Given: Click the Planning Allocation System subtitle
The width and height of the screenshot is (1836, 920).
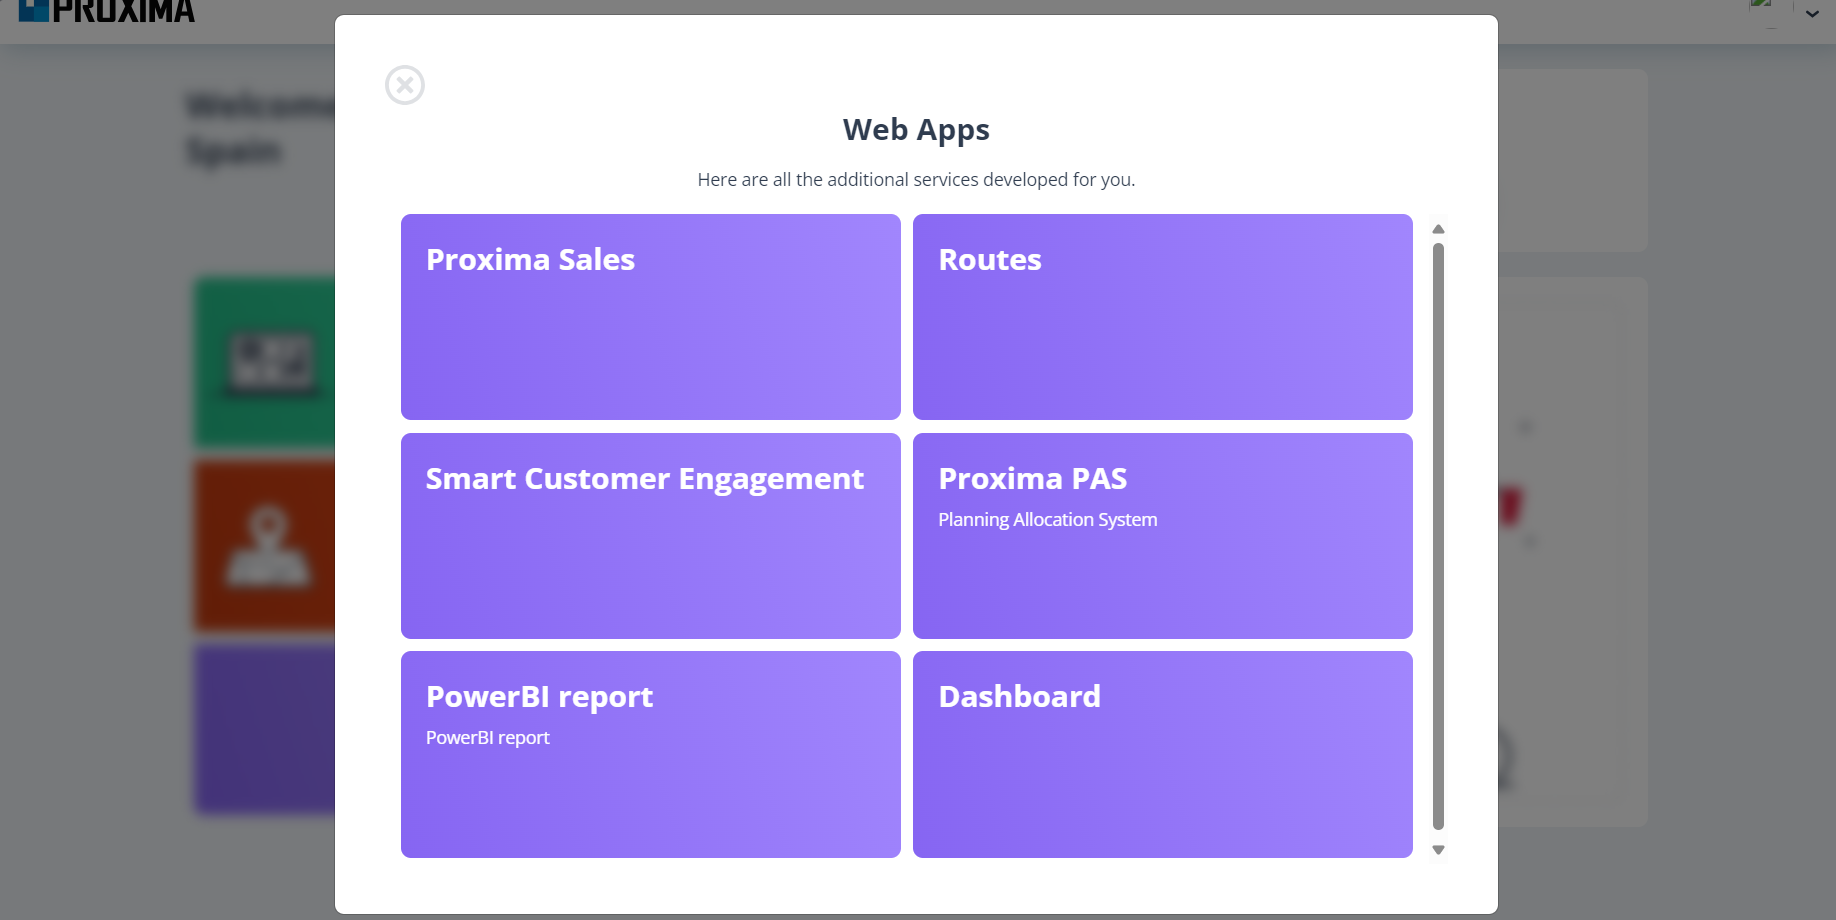Looking at the screenshot, I should pyautogui.click(x=1047, y=519).
